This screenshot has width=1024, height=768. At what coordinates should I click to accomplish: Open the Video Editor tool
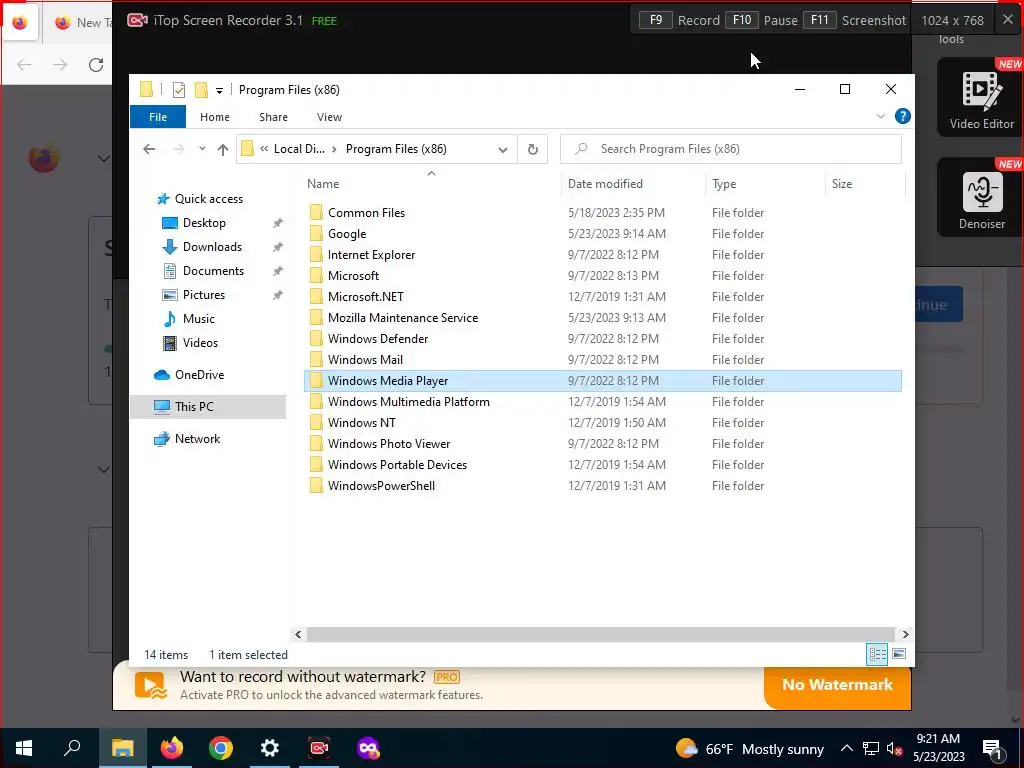[980, 98]
